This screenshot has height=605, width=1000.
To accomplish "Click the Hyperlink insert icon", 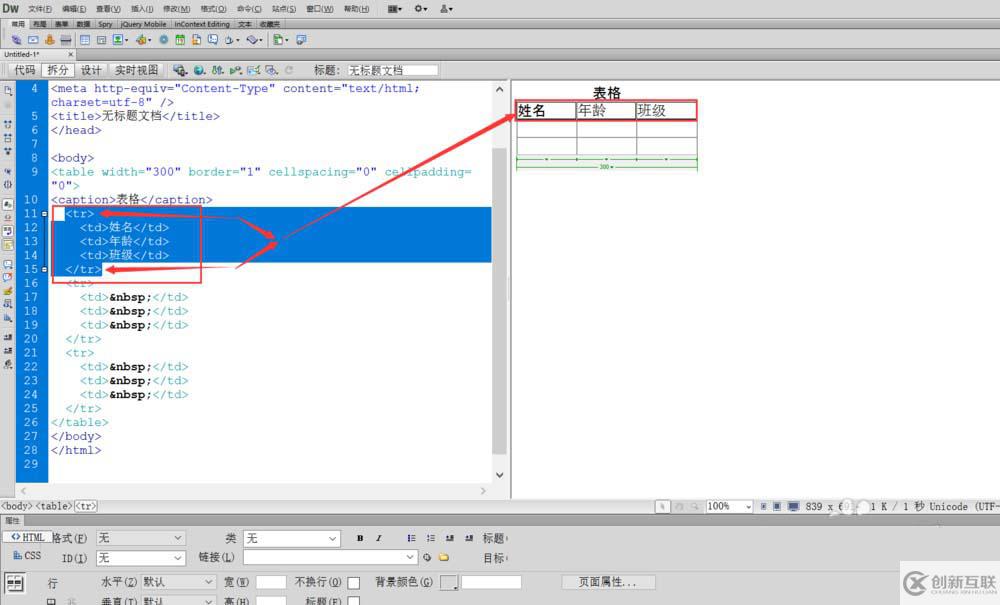I will click(16, 40).
